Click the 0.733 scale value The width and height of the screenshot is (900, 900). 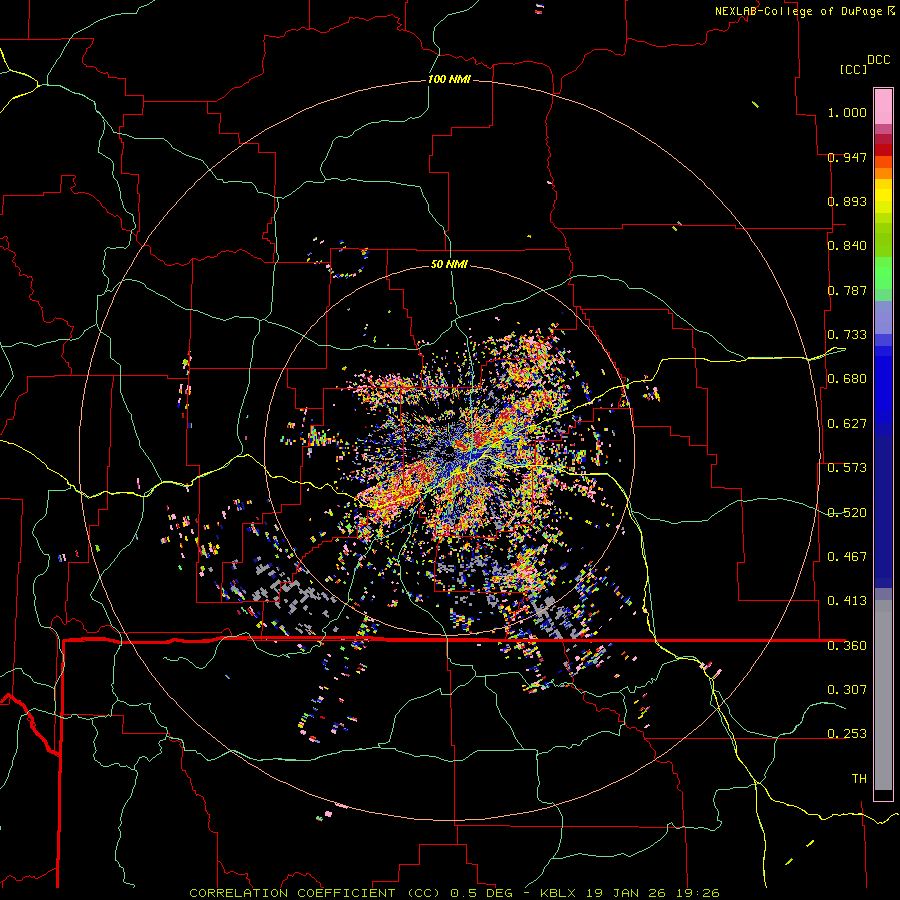coord(847,335)
